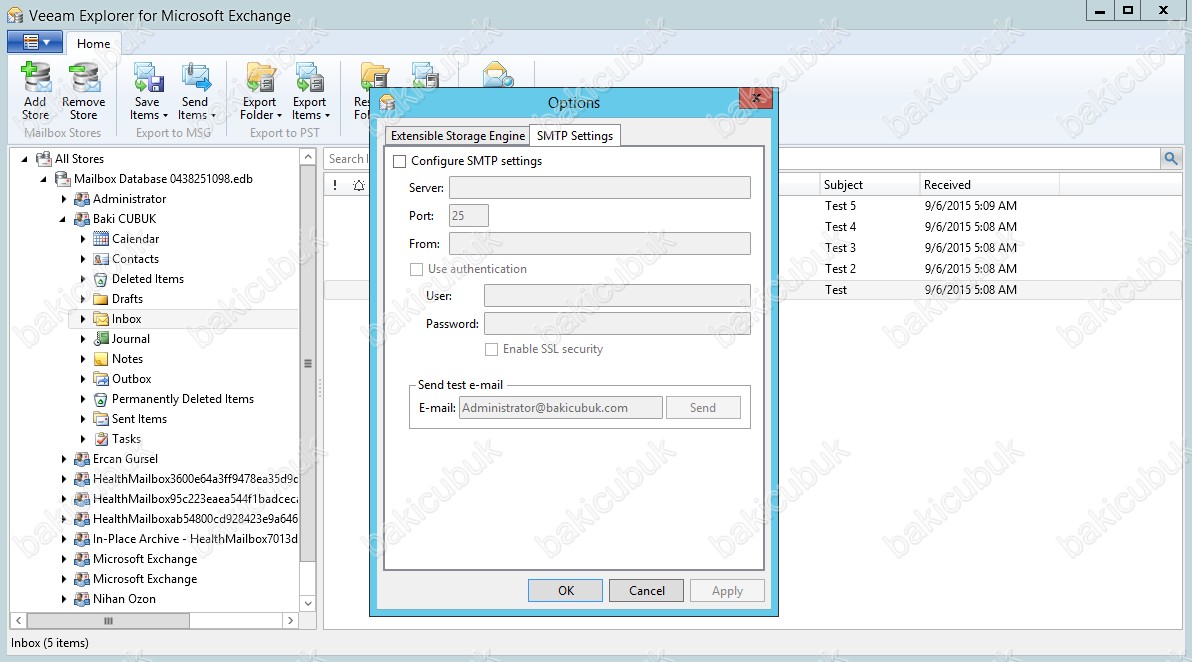The width and height of the screenshot is (1192, 662).
Task: Click the tree vertical scrollbar thumb
Action: coord(308,363)
